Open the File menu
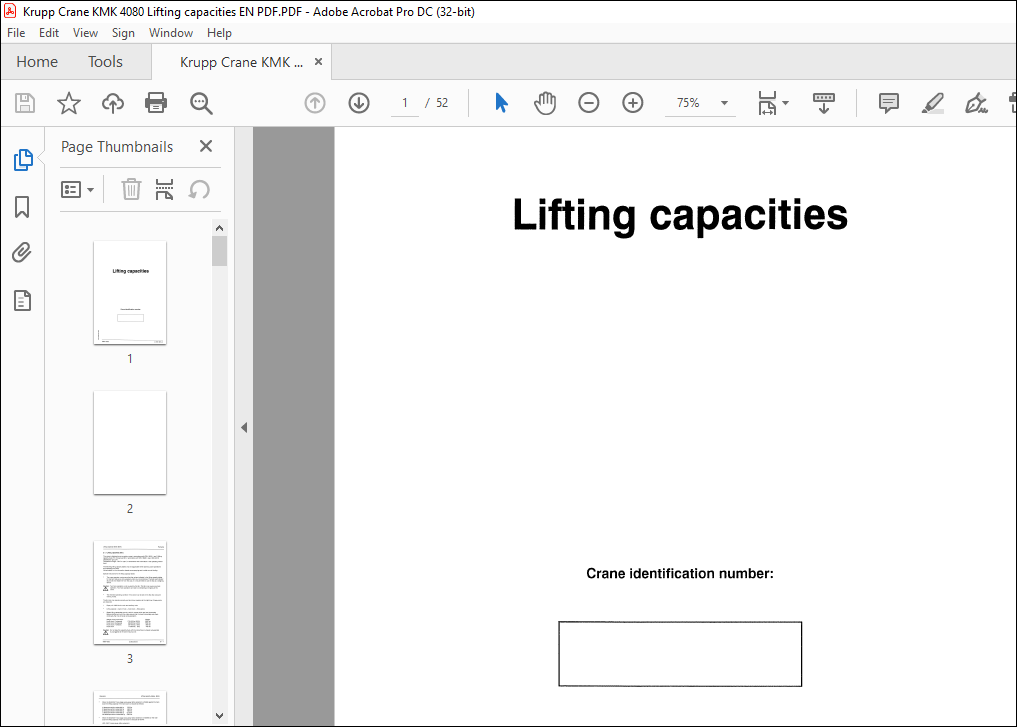This screenshot has width=1017, height=727. pyautogui.click(x=16, y=33)
